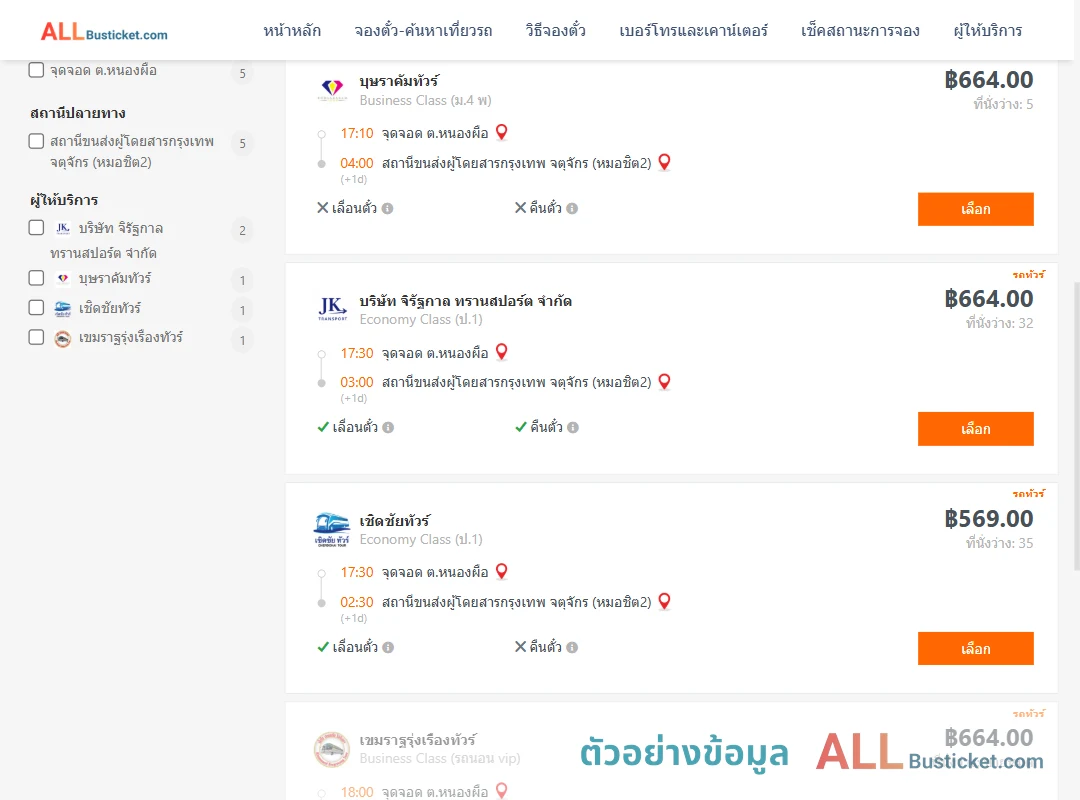The image size is (1080, 800).
Task: Click JK logo in operator filter list
Action: (63, 228)
